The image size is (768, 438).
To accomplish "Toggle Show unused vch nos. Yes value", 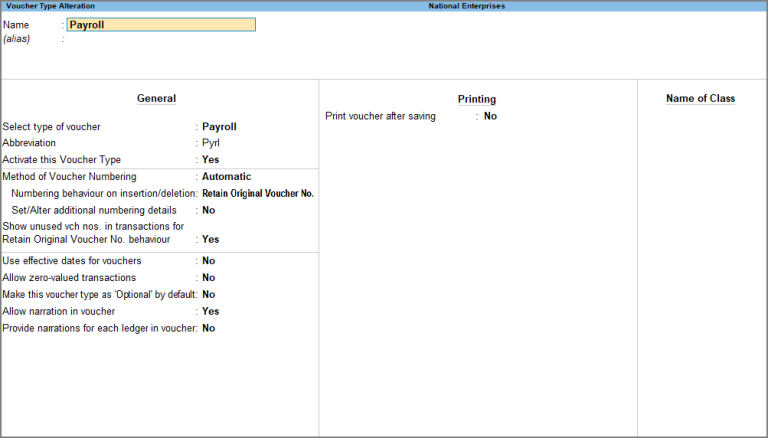I will click(x=210, y=240).
